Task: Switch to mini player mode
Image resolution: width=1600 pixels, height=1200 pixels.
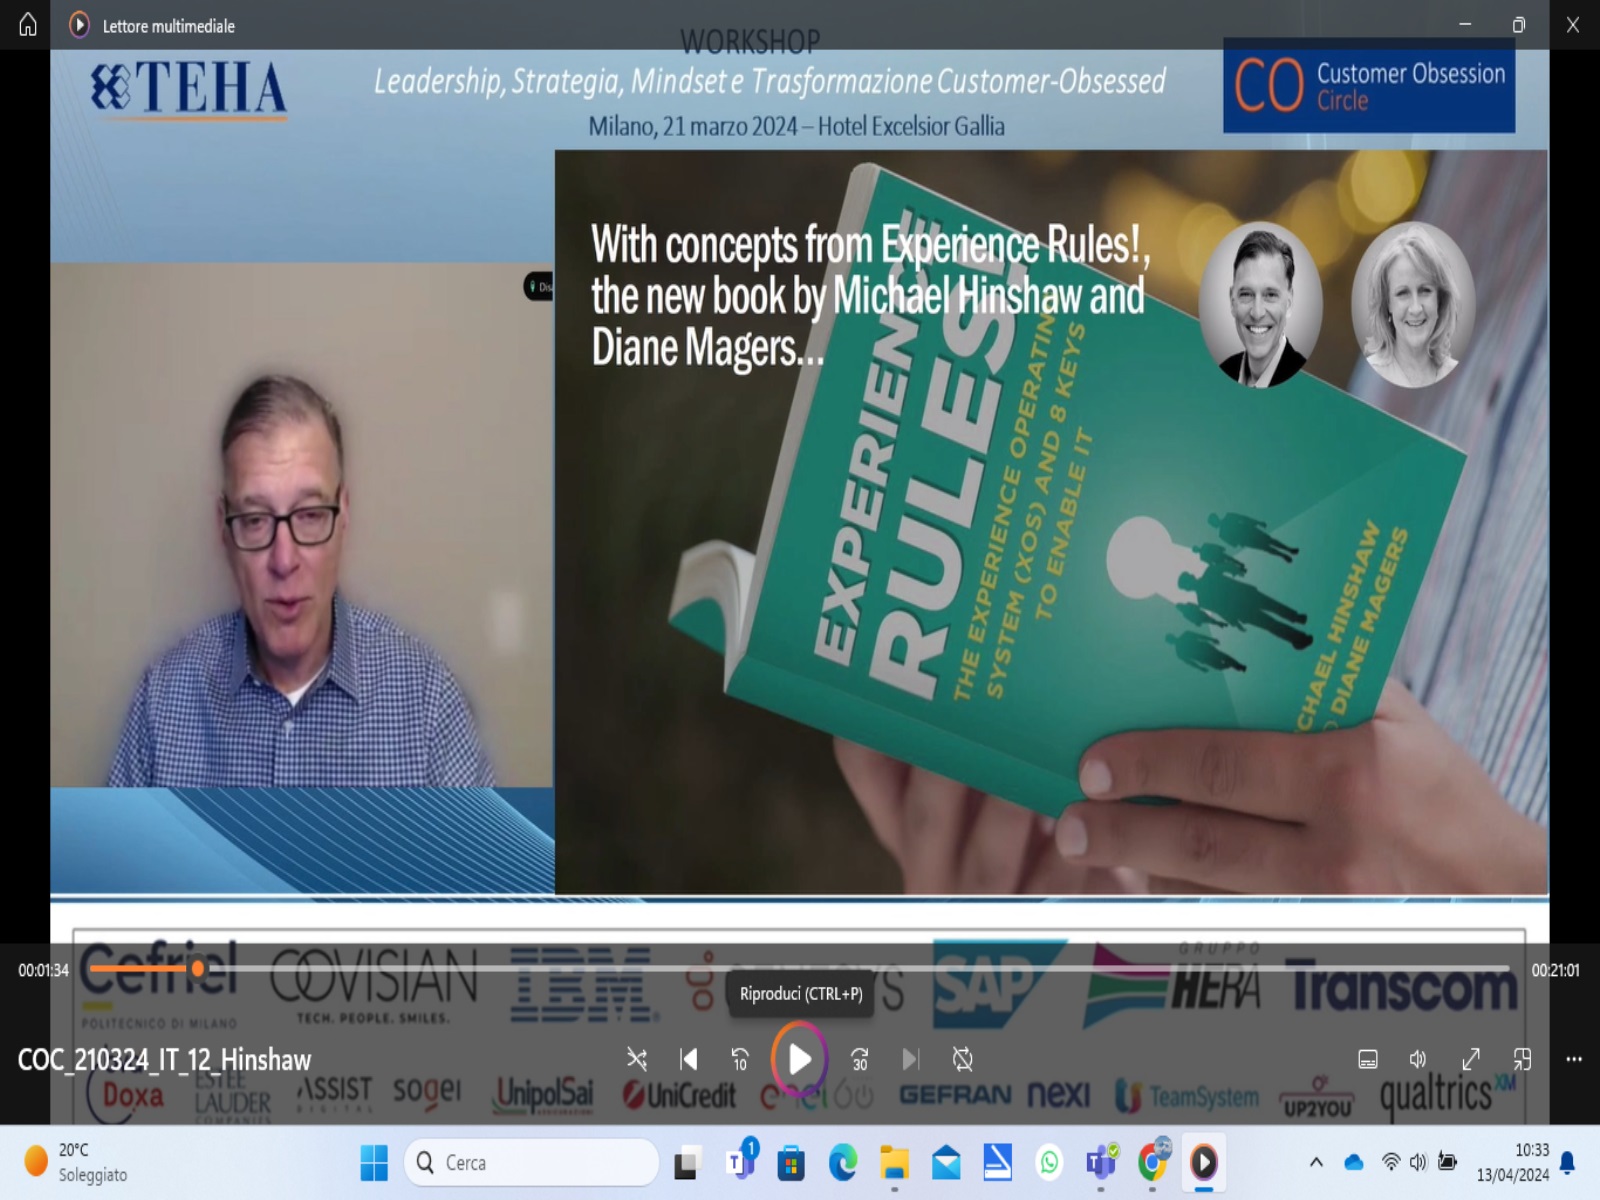Action: [1522, 1059]
